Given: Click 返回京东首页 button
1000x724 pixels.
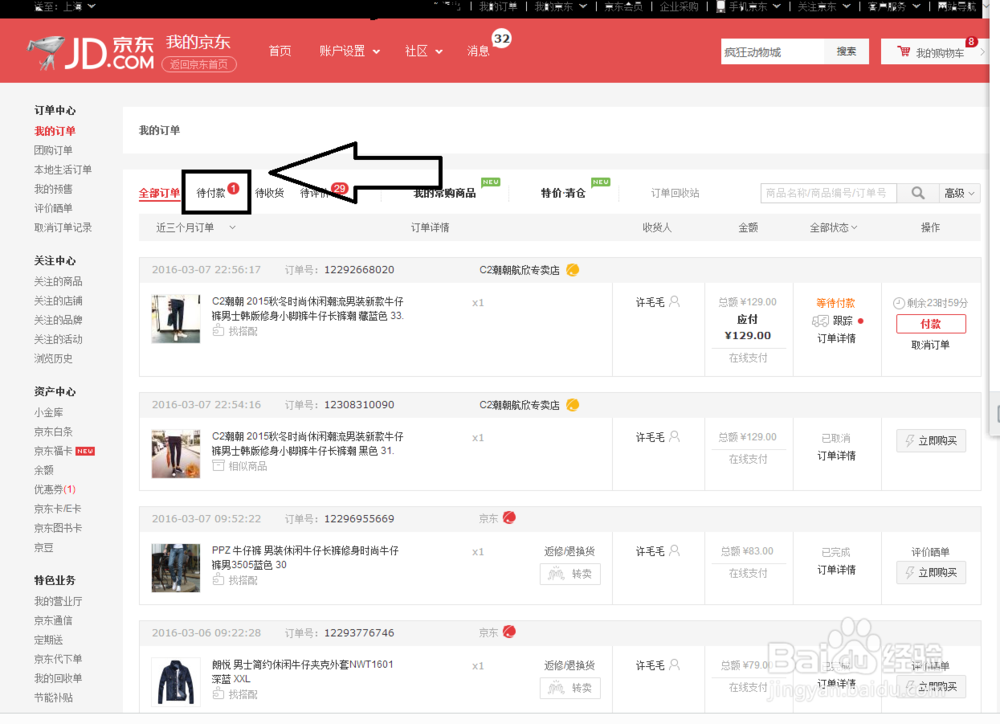Looking at the screenshot, I should pos(199,64).
